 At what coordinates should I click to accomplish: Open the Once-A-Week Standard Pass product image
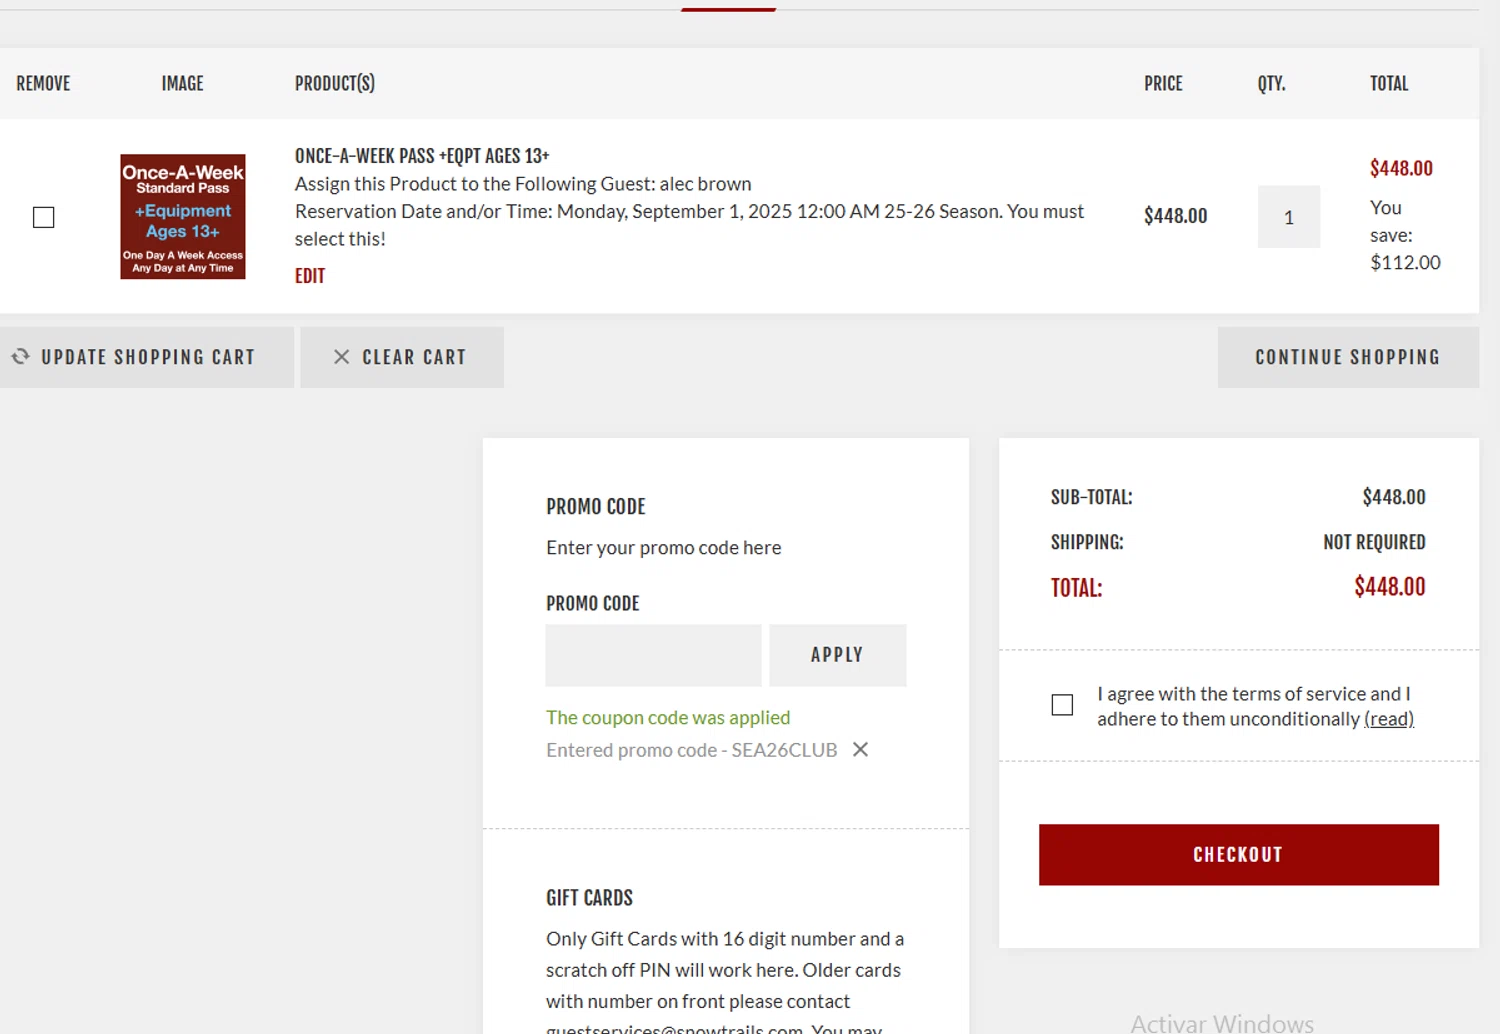pos(183,216)
